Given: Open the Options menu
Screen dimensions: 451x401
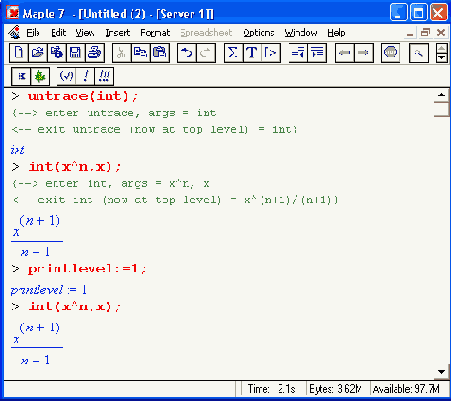Looking at the screenshot, I should coord(259,33).
